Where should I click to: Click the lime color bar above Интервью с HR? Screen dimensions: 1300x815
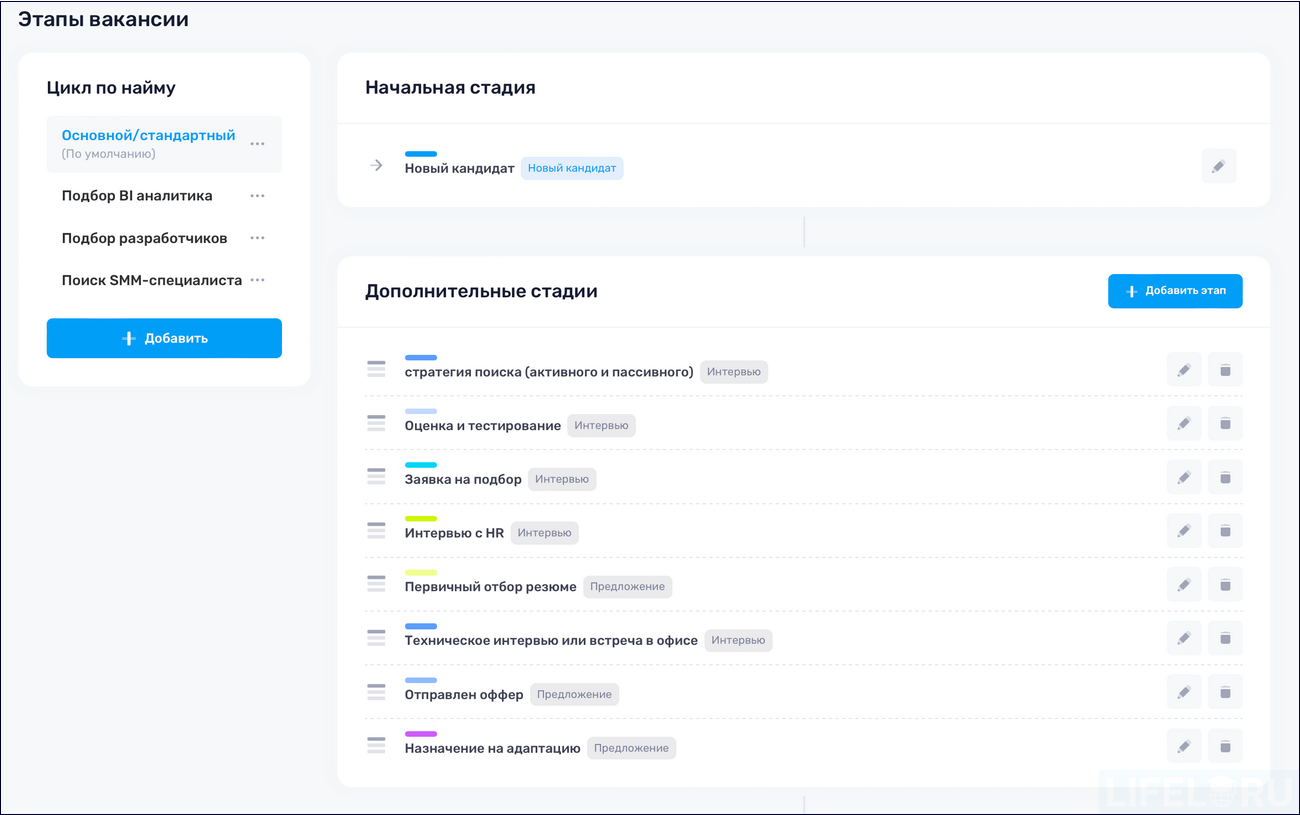421,519
